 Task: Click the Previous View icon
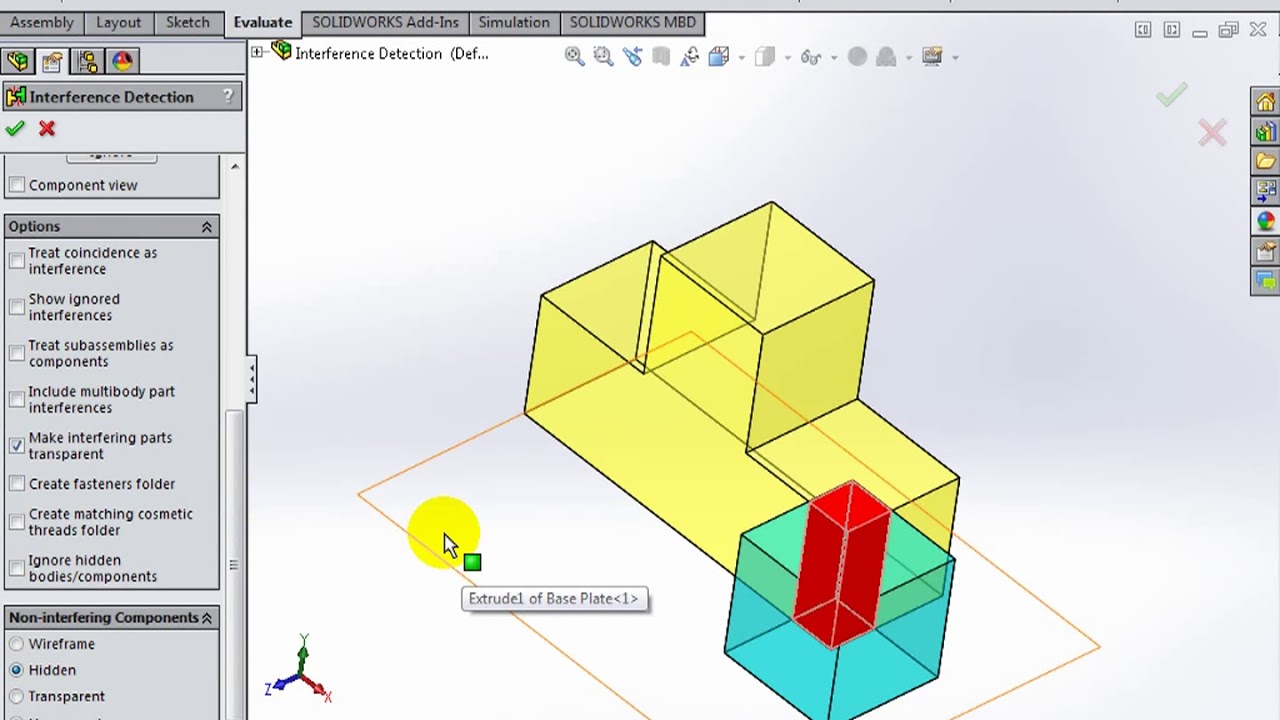(632, 57)
